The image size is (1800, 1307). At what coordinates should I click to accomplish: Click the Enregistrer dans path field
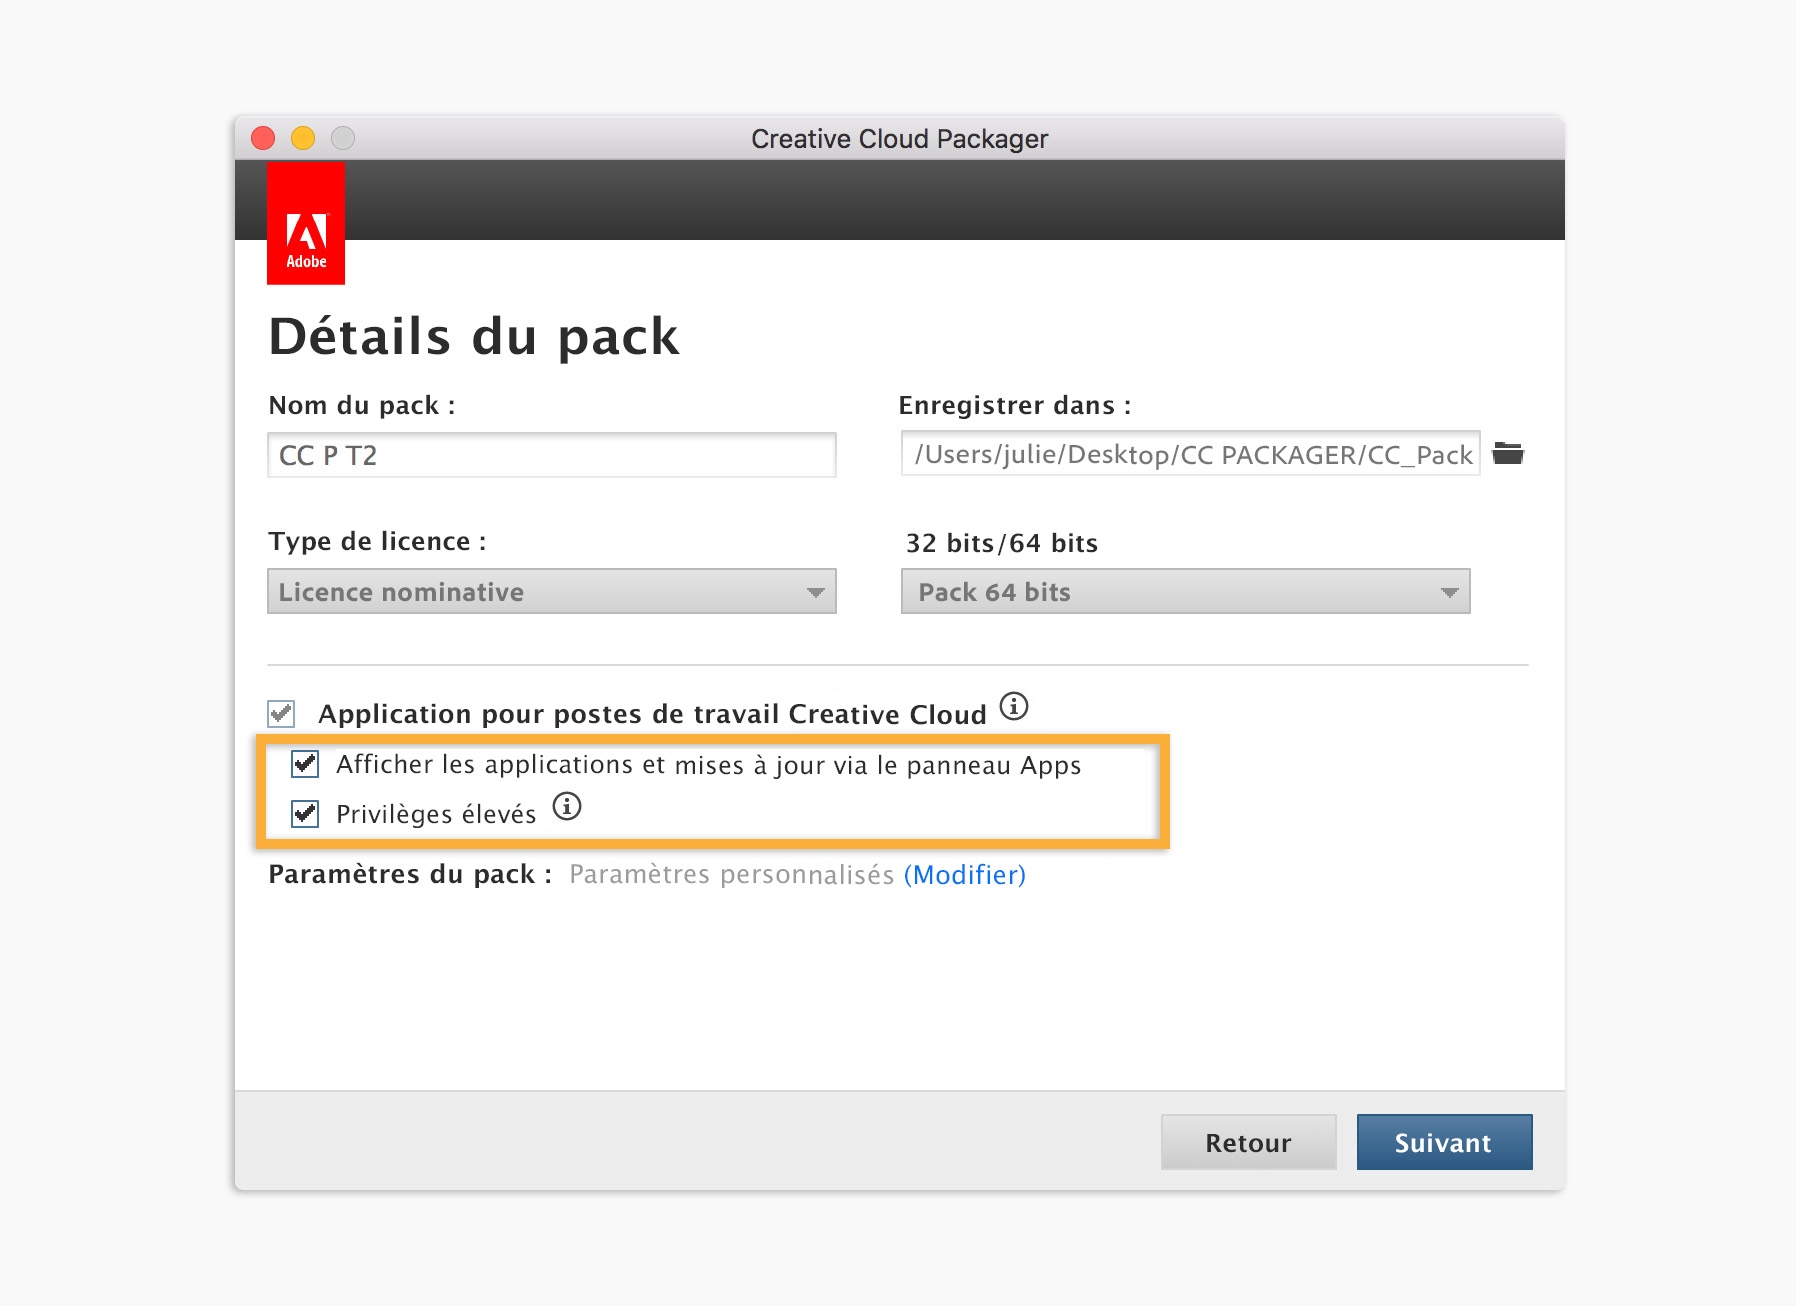[x=1190, y=455]
